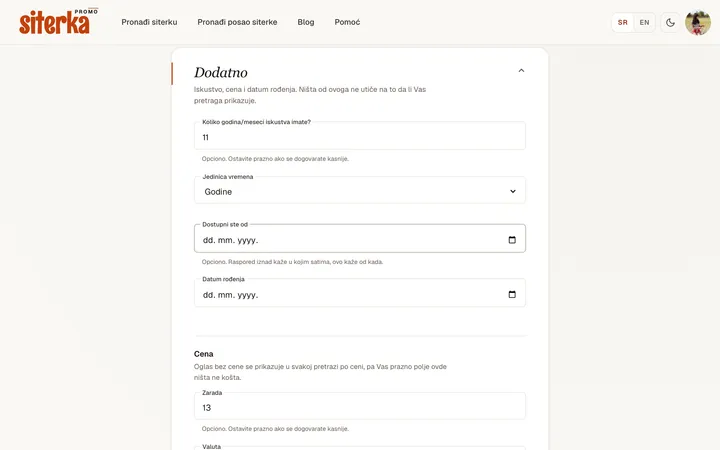Click the Cena section heading
The height and width of the screenshot is (450, 720).
tap(203, 354)
